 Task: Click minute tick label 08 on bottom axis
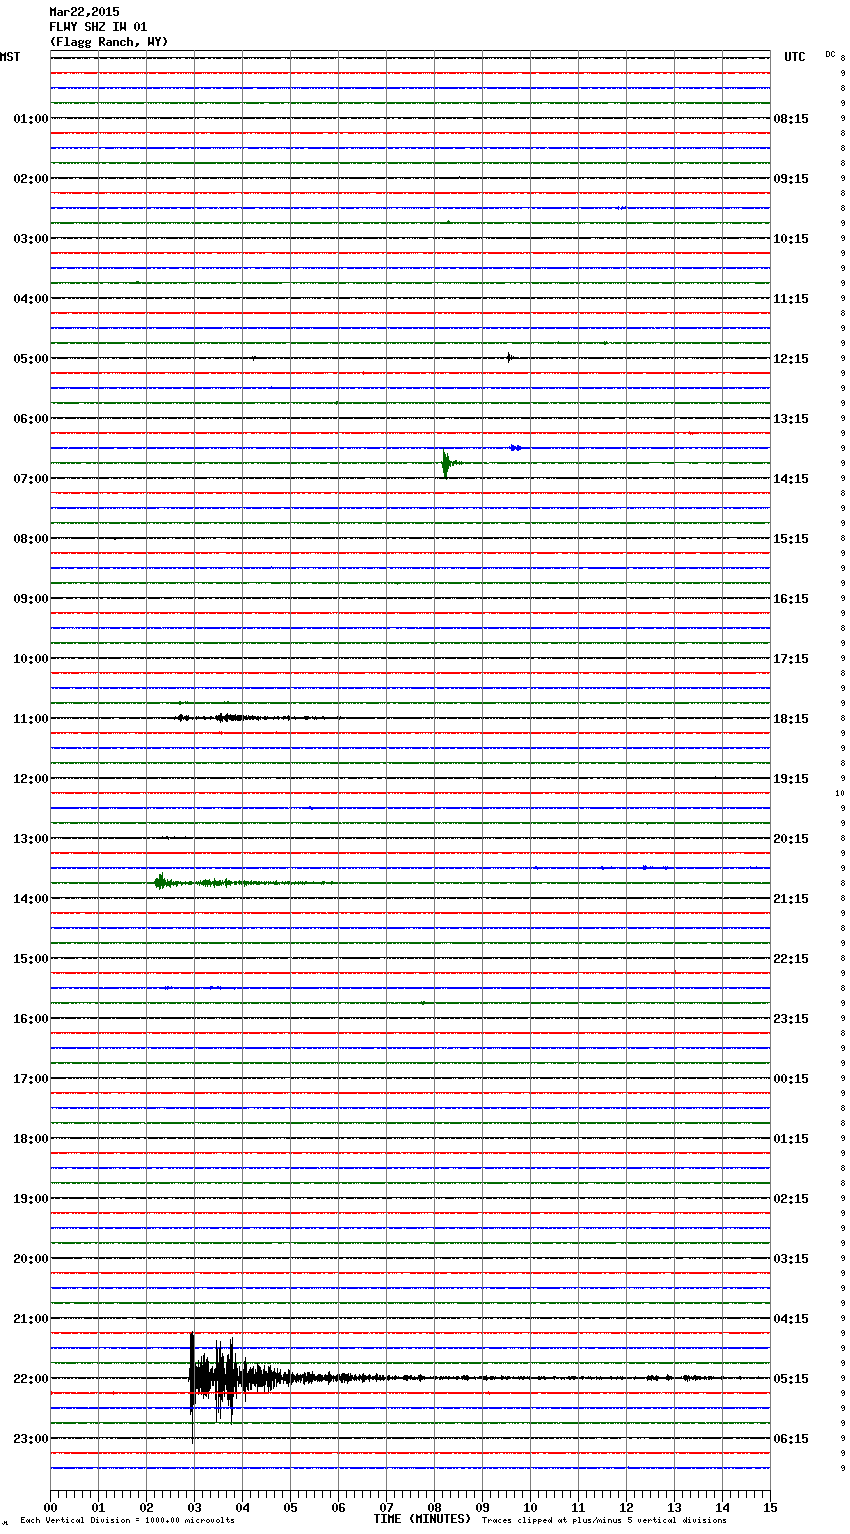(434, 1507)
